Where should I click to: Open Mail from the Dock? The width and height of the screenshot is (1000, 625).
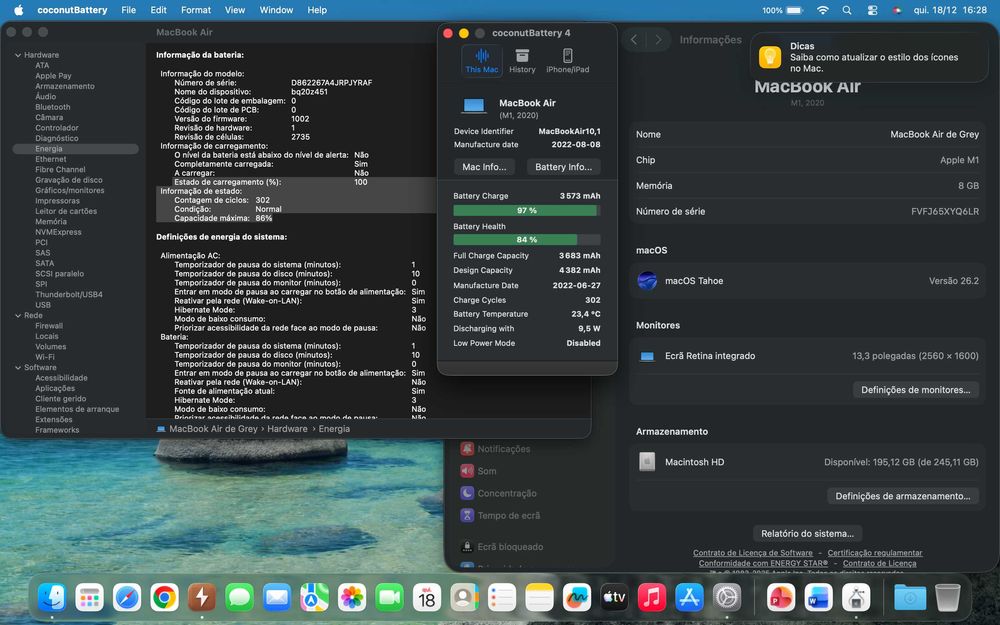pos(277,598)
